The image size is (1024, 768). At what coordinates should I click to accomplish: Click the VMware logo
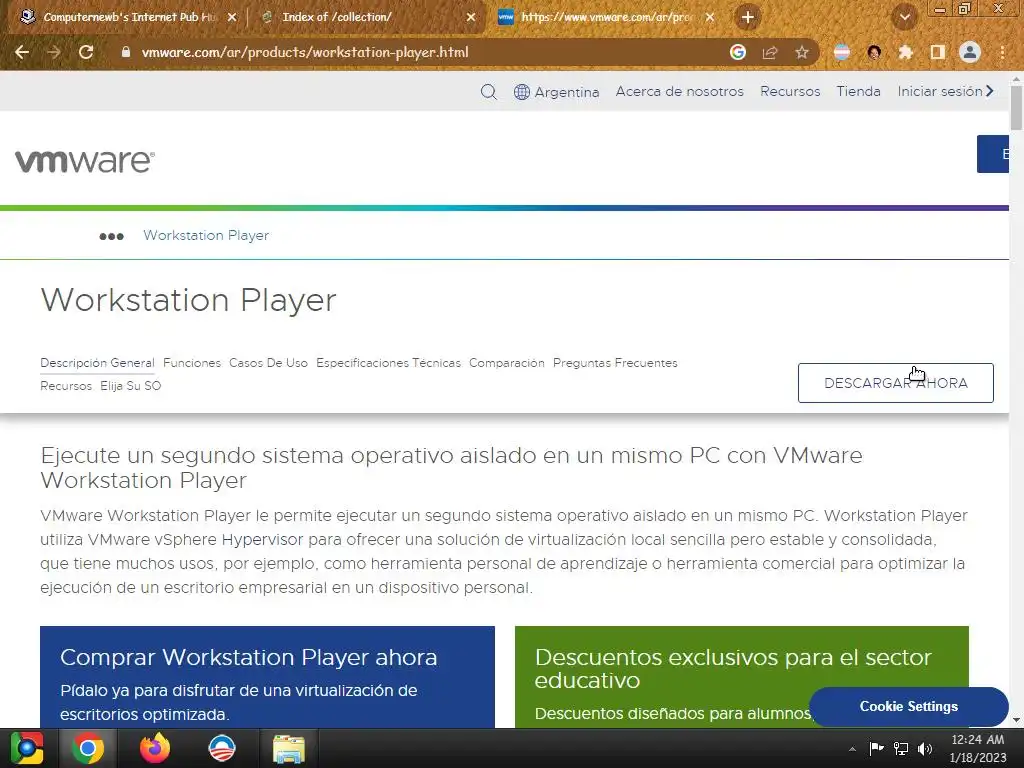pyautogui.click(x=85, y=161)
